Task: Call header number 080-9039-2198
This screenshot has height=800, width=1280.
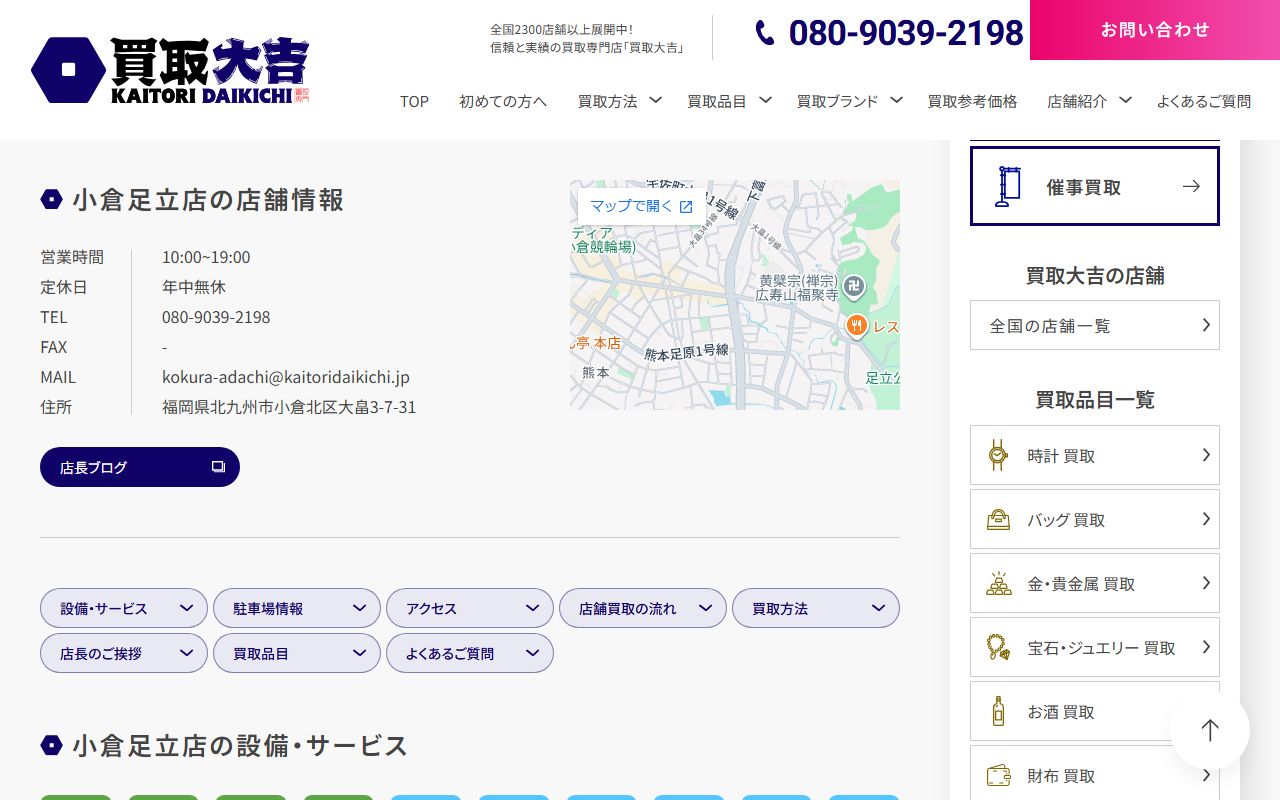Action: [x=905, y=33]
